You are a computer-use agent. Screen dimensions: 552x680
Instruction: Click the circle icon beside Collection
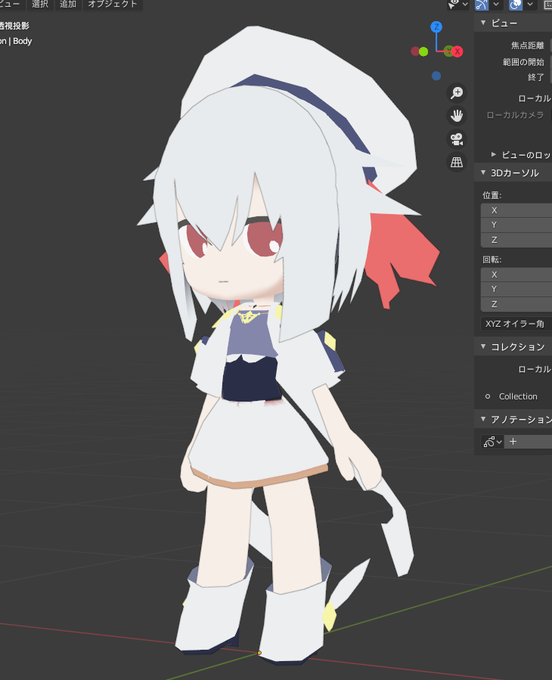pos(488,396)
